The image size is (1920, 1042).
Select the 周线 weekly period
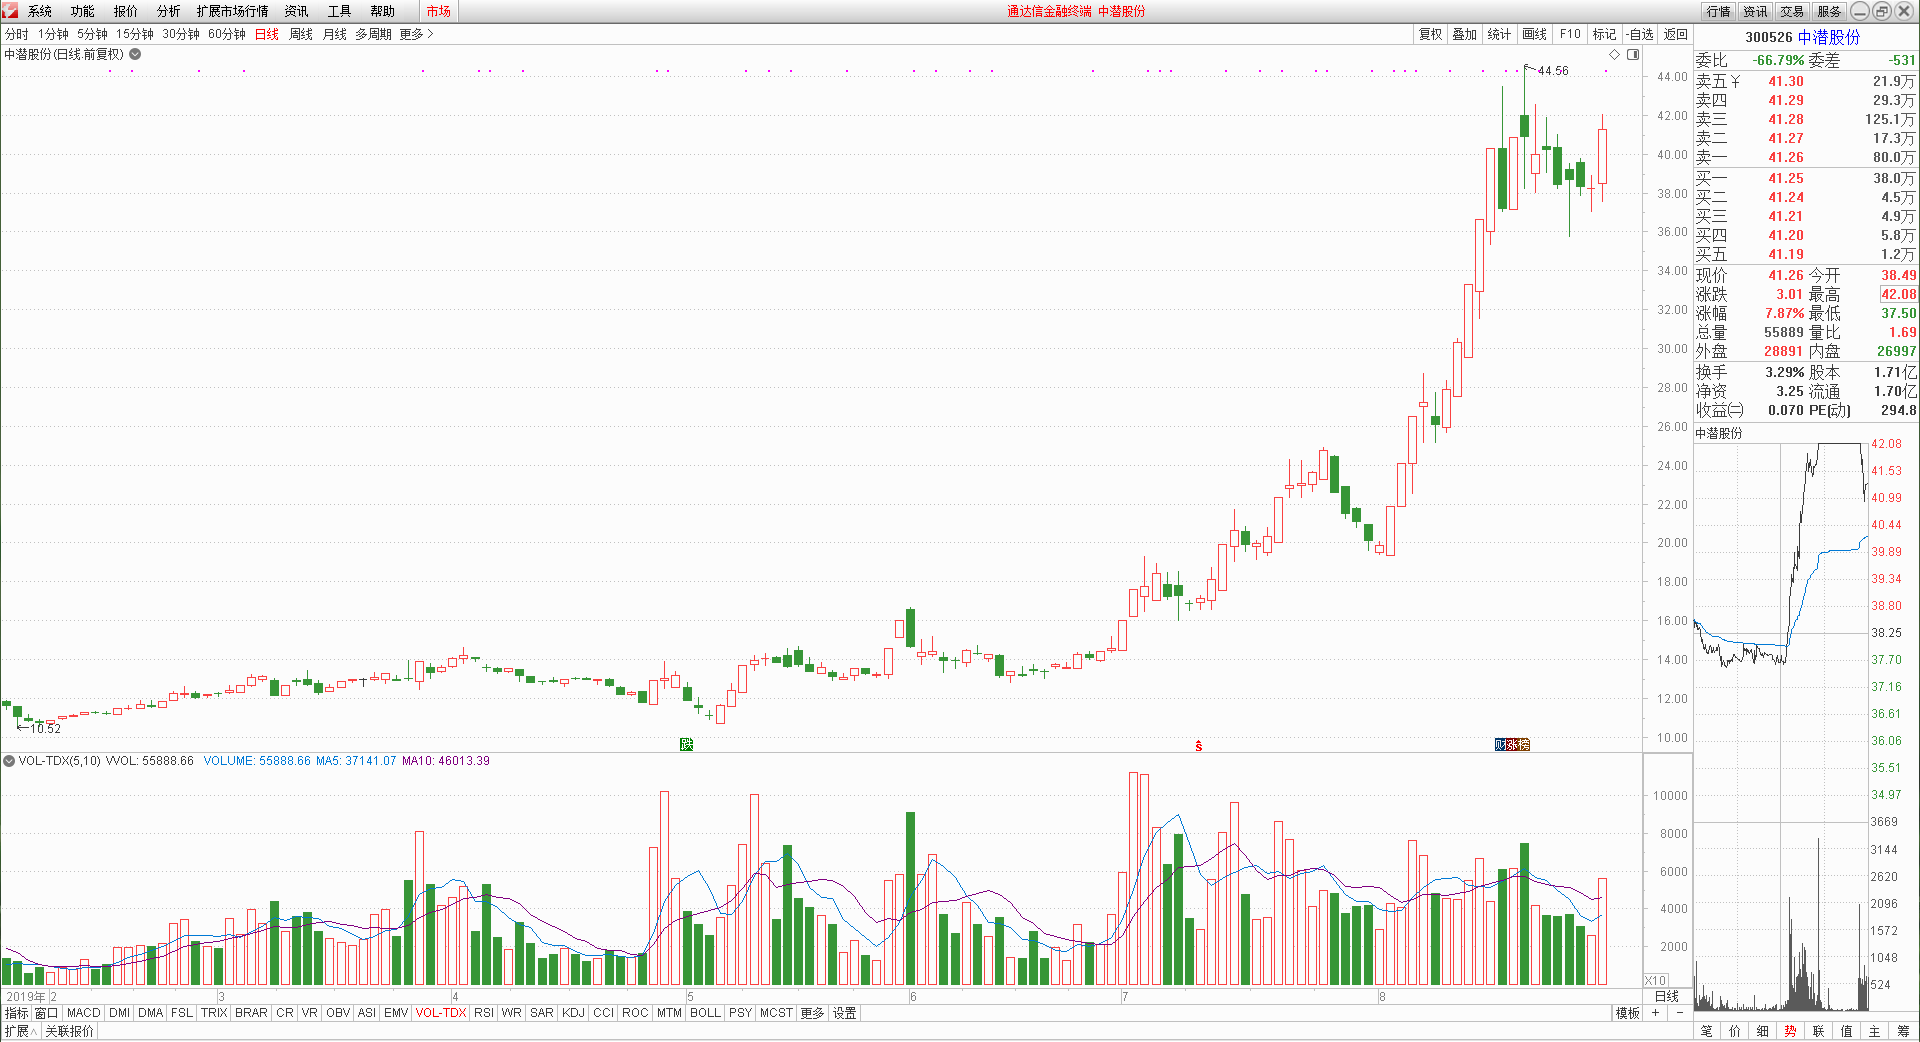point(301,34)
